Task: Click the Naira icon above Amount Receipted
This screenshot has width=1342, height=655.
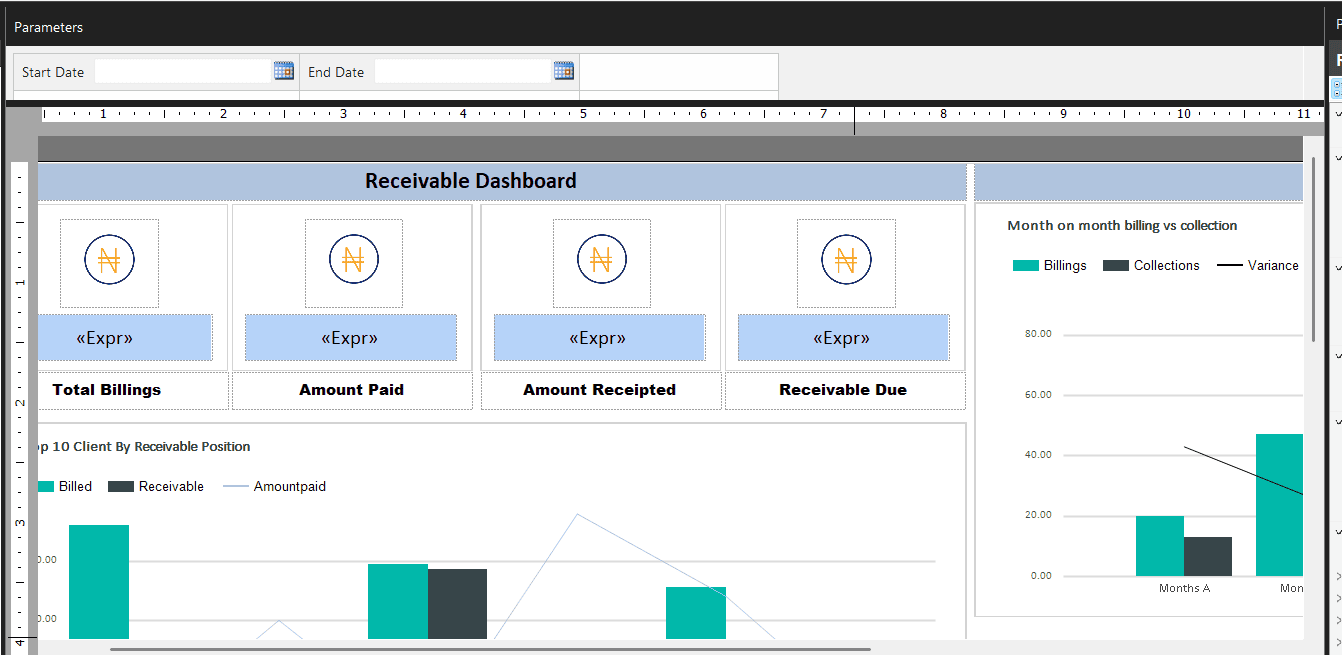Action: [601, 261]
